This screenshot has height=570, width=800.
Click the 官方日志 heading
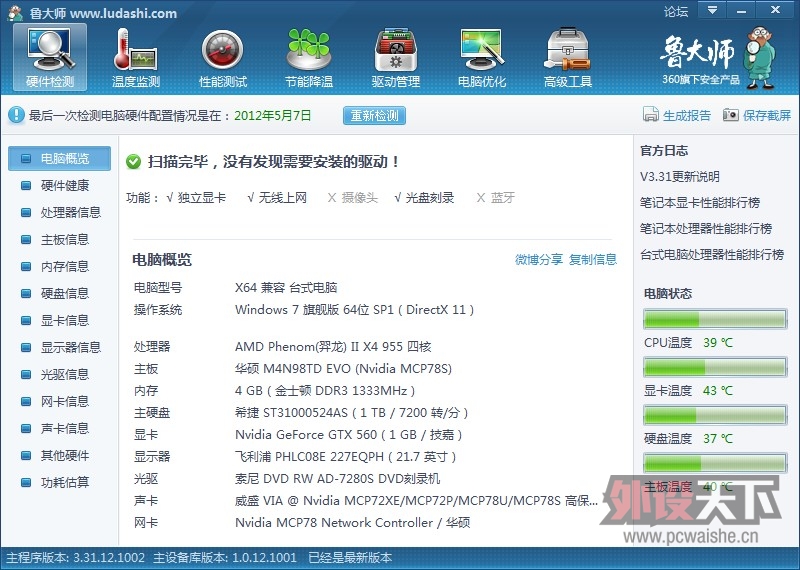(664, 151)
